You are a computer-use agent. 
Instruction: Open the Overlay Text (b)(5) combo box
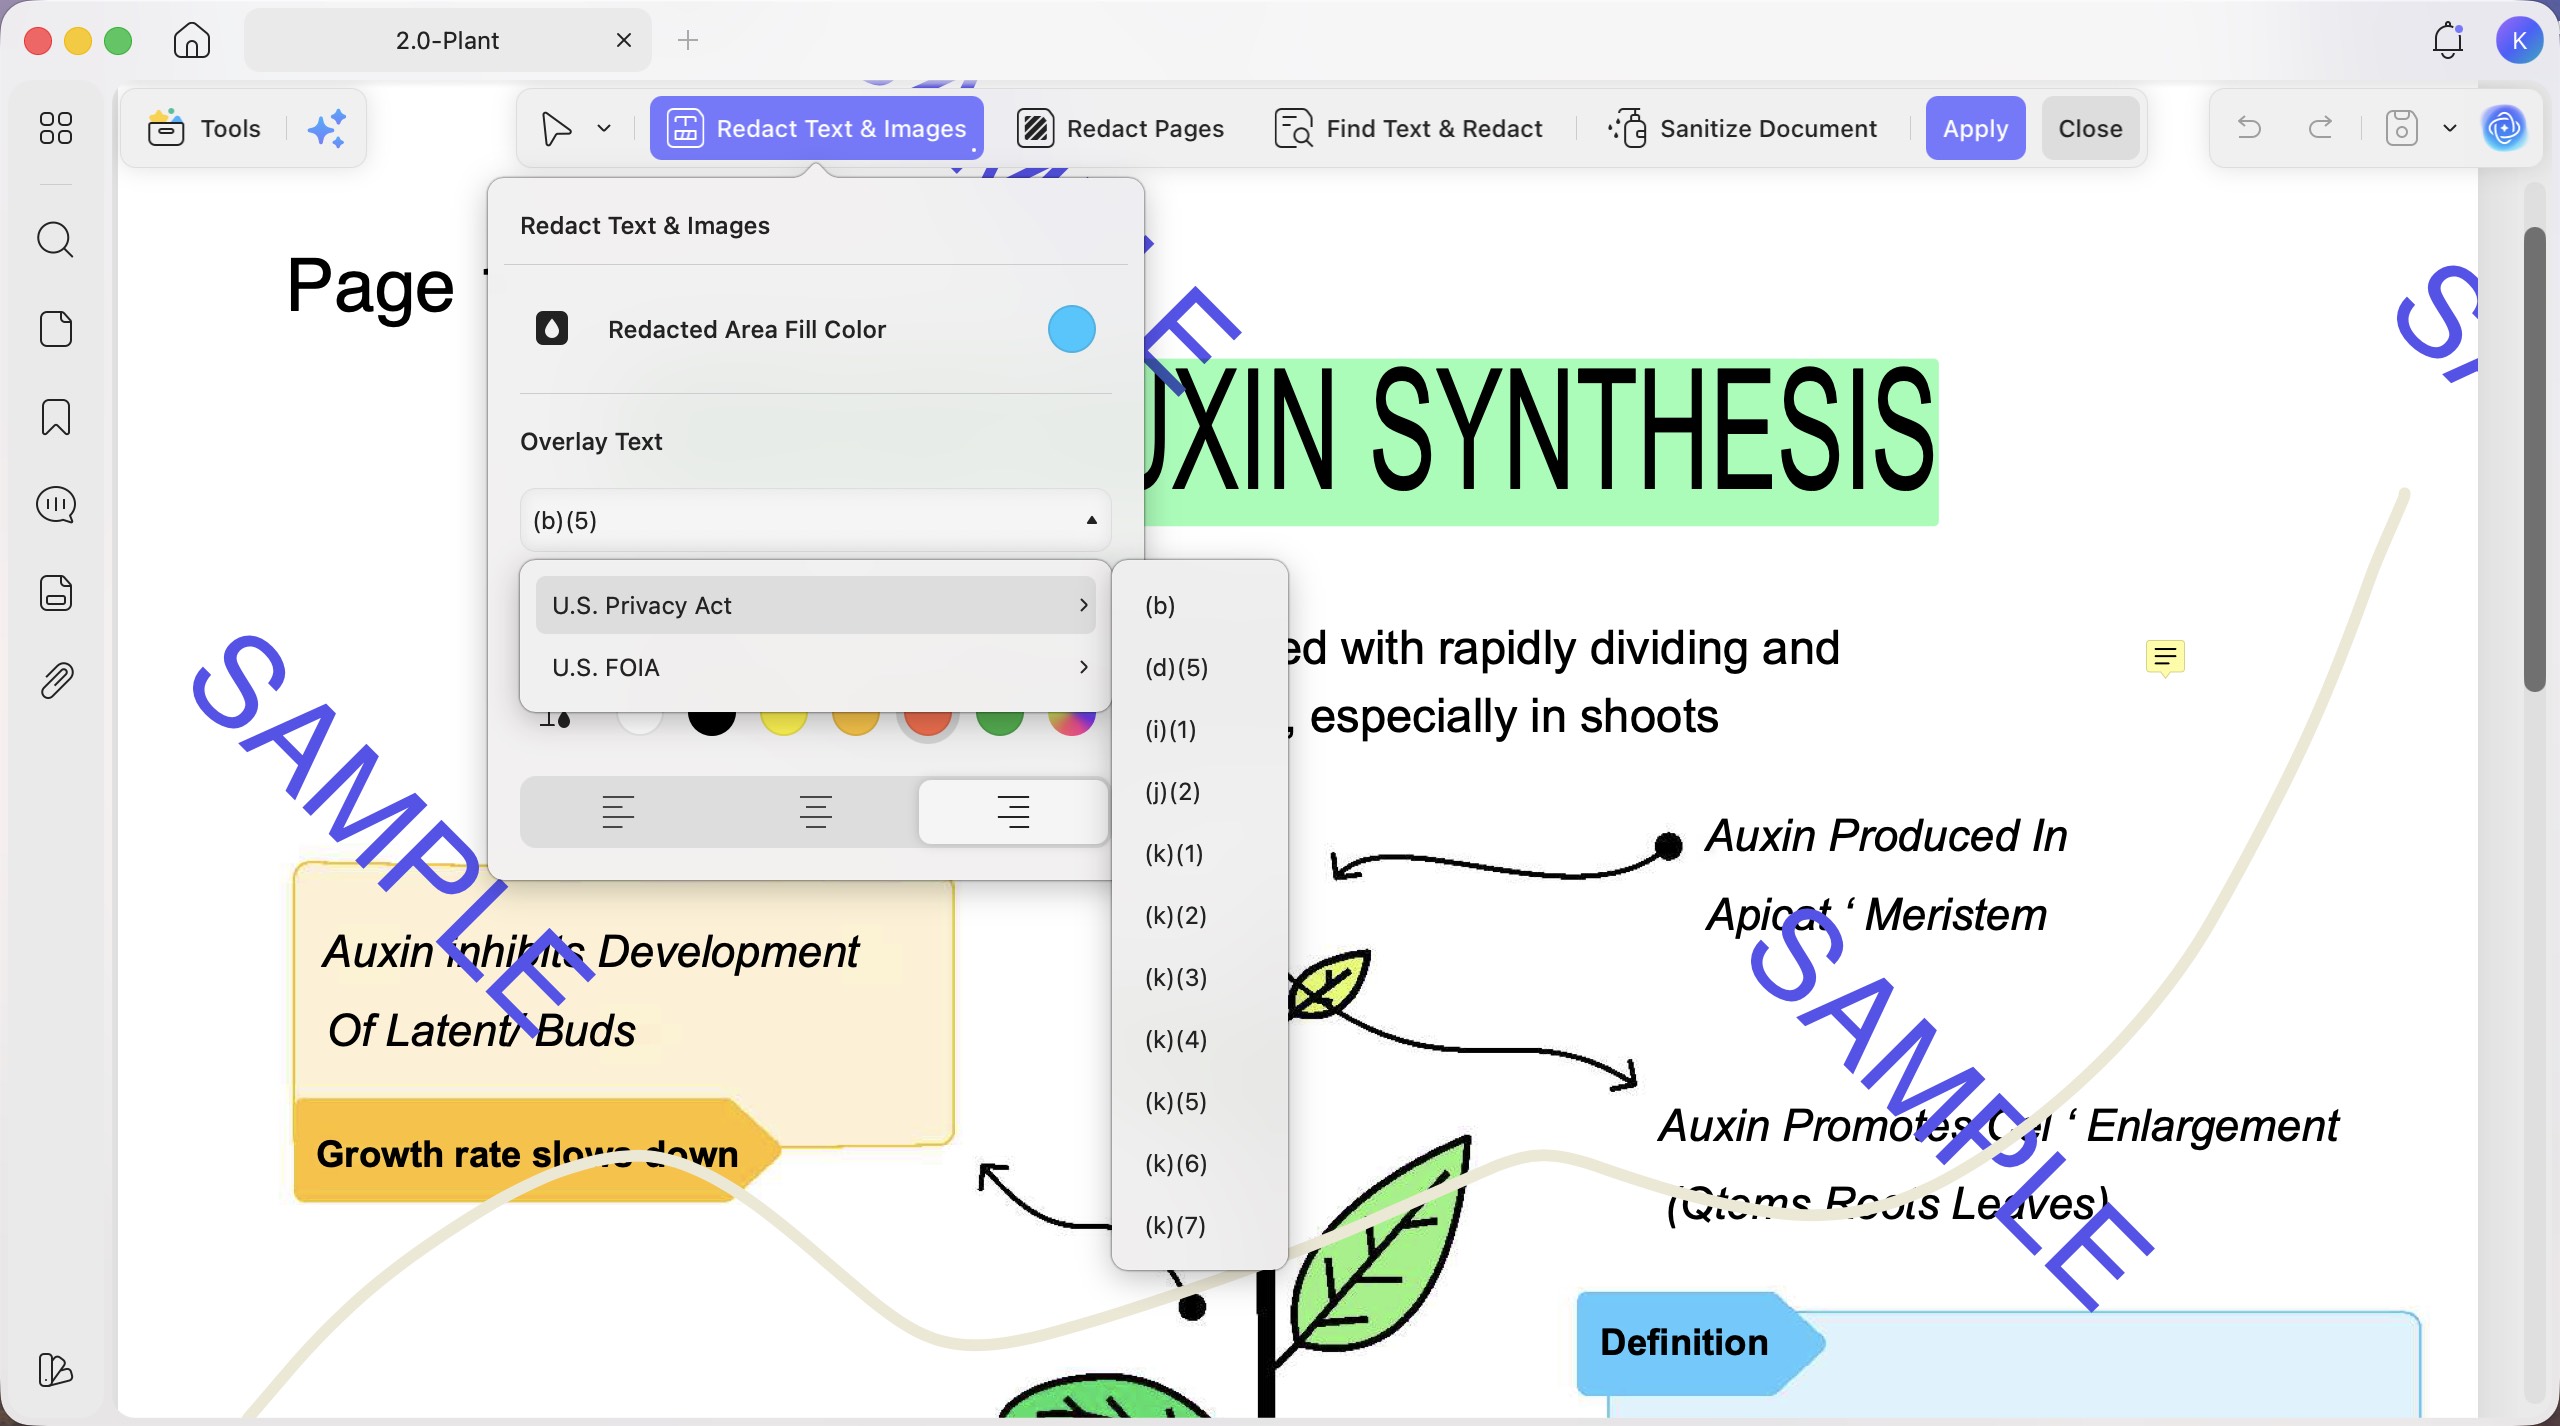[x=815, y=520]
